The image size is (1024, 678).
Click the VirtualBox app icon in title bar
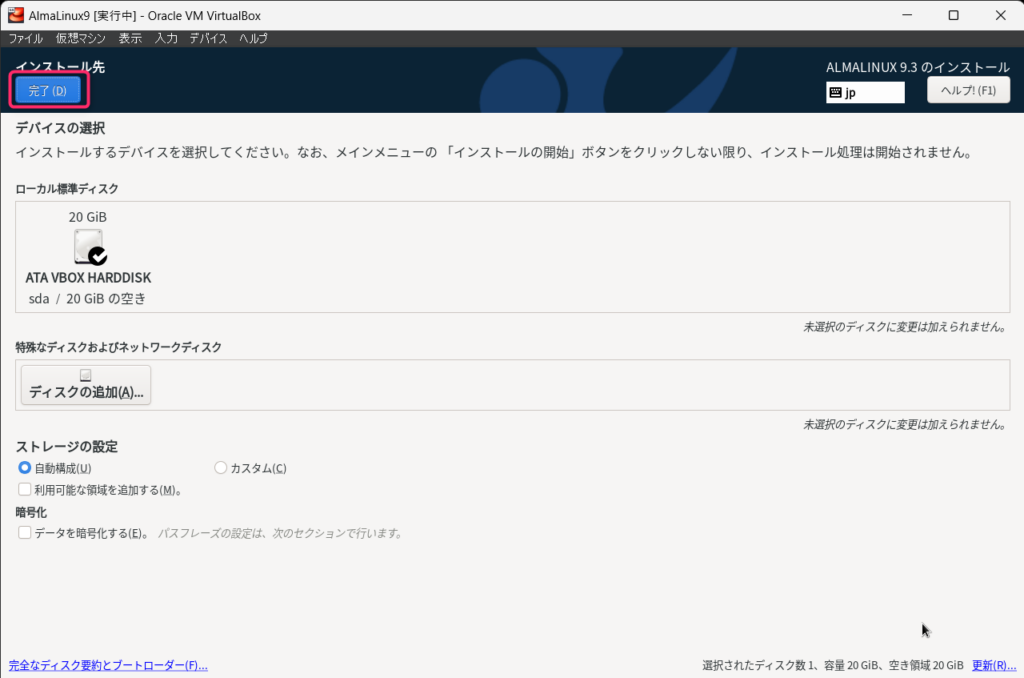16,15
